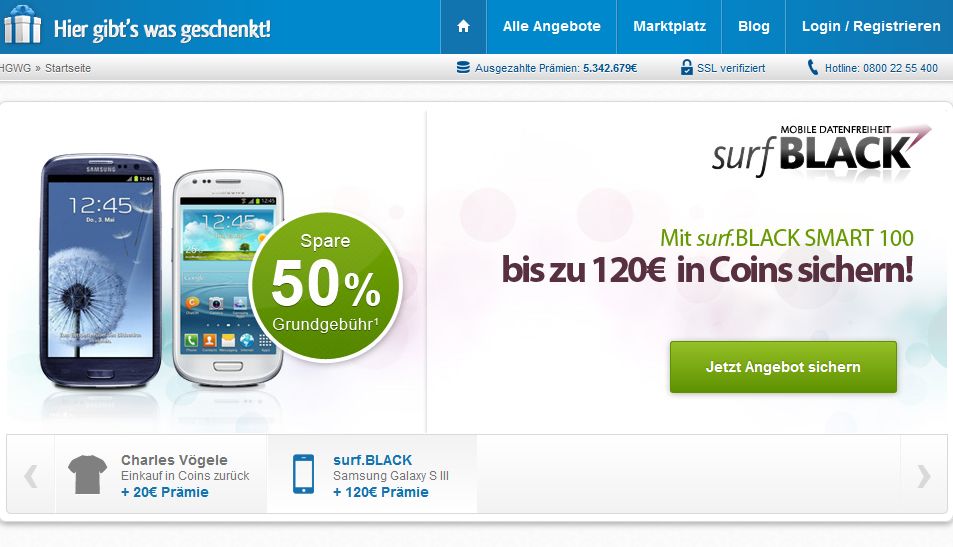The height and width of the screenshot is (547, 953).
Task: Open Login / Registrieren
Action: pyautogui.click(x=870, y=26)
